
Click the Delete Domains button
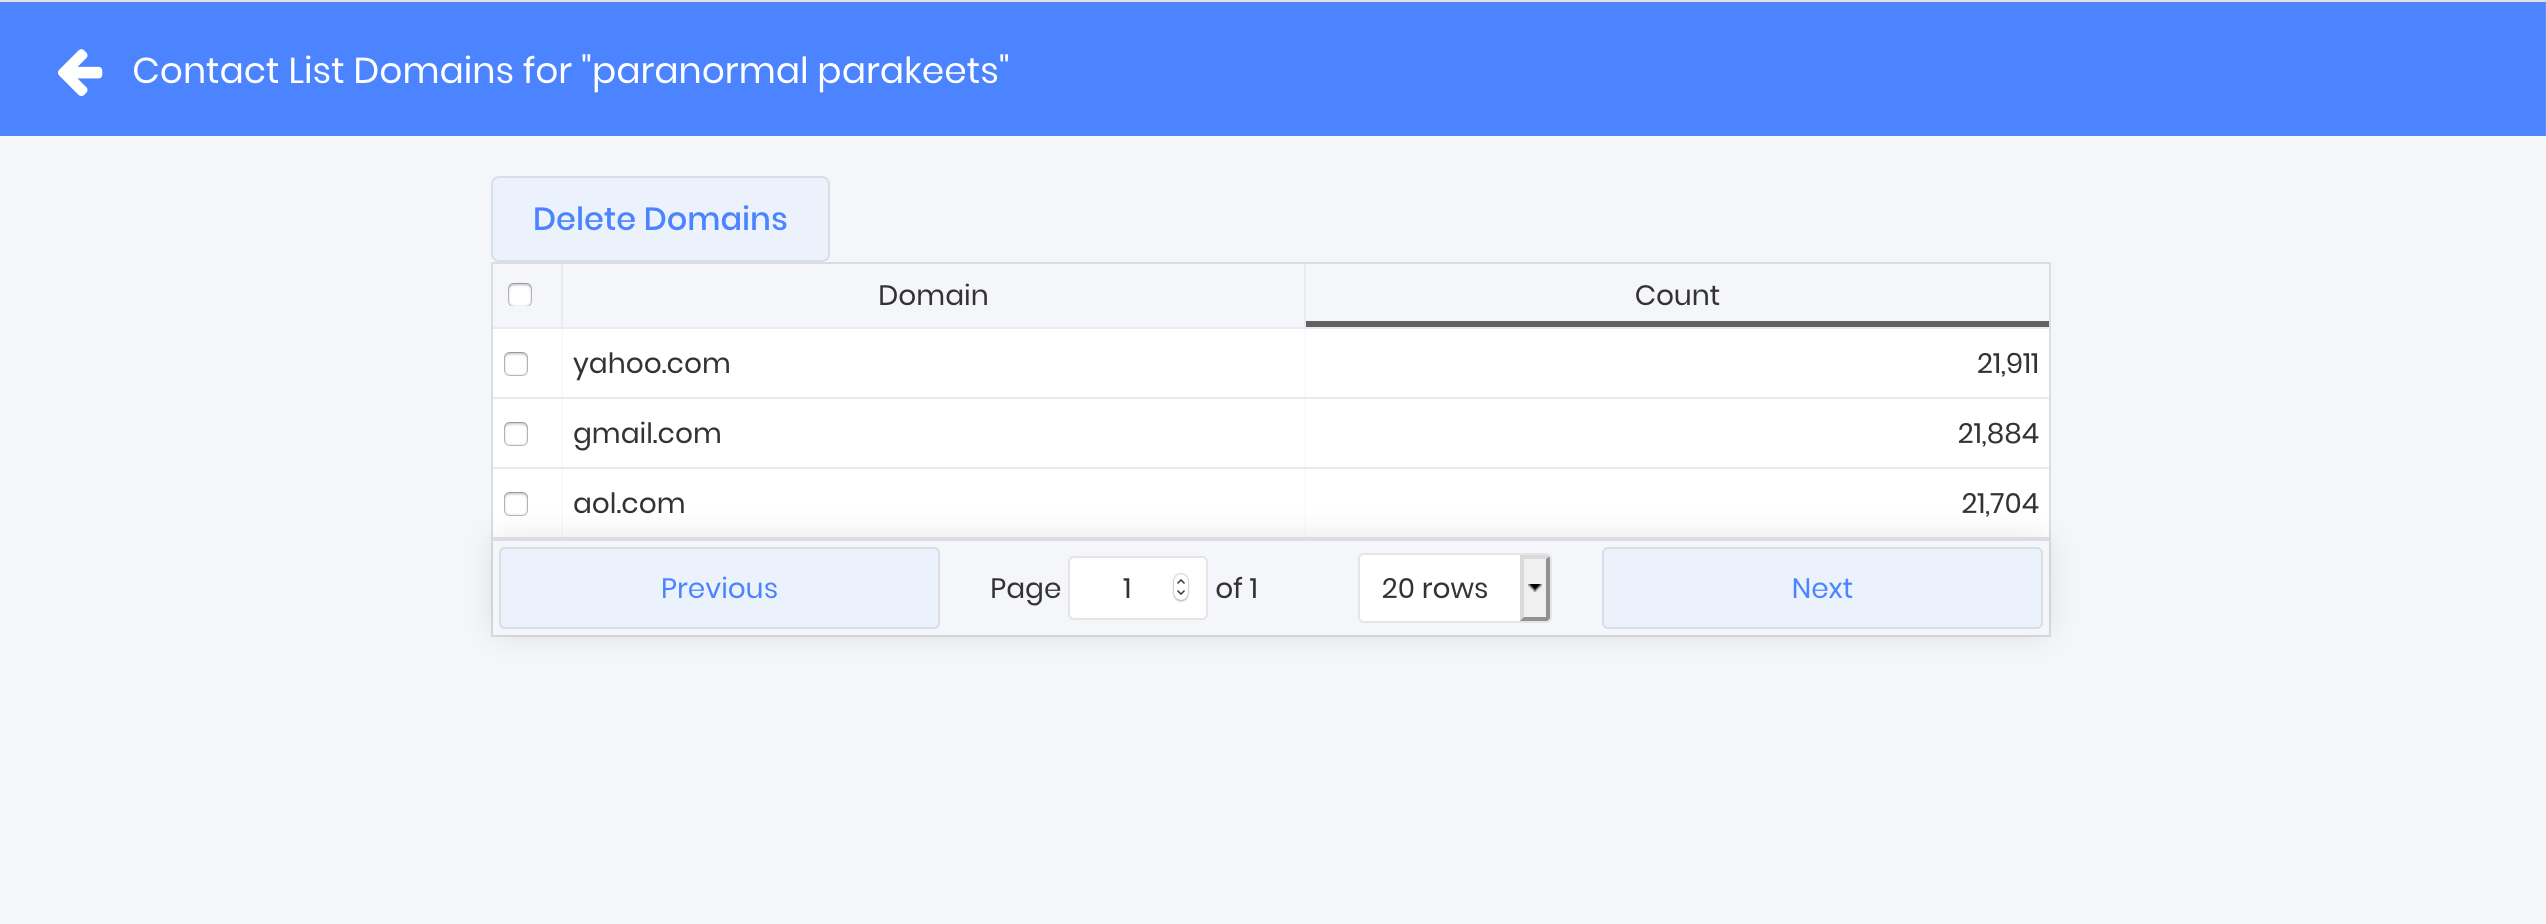660,219
